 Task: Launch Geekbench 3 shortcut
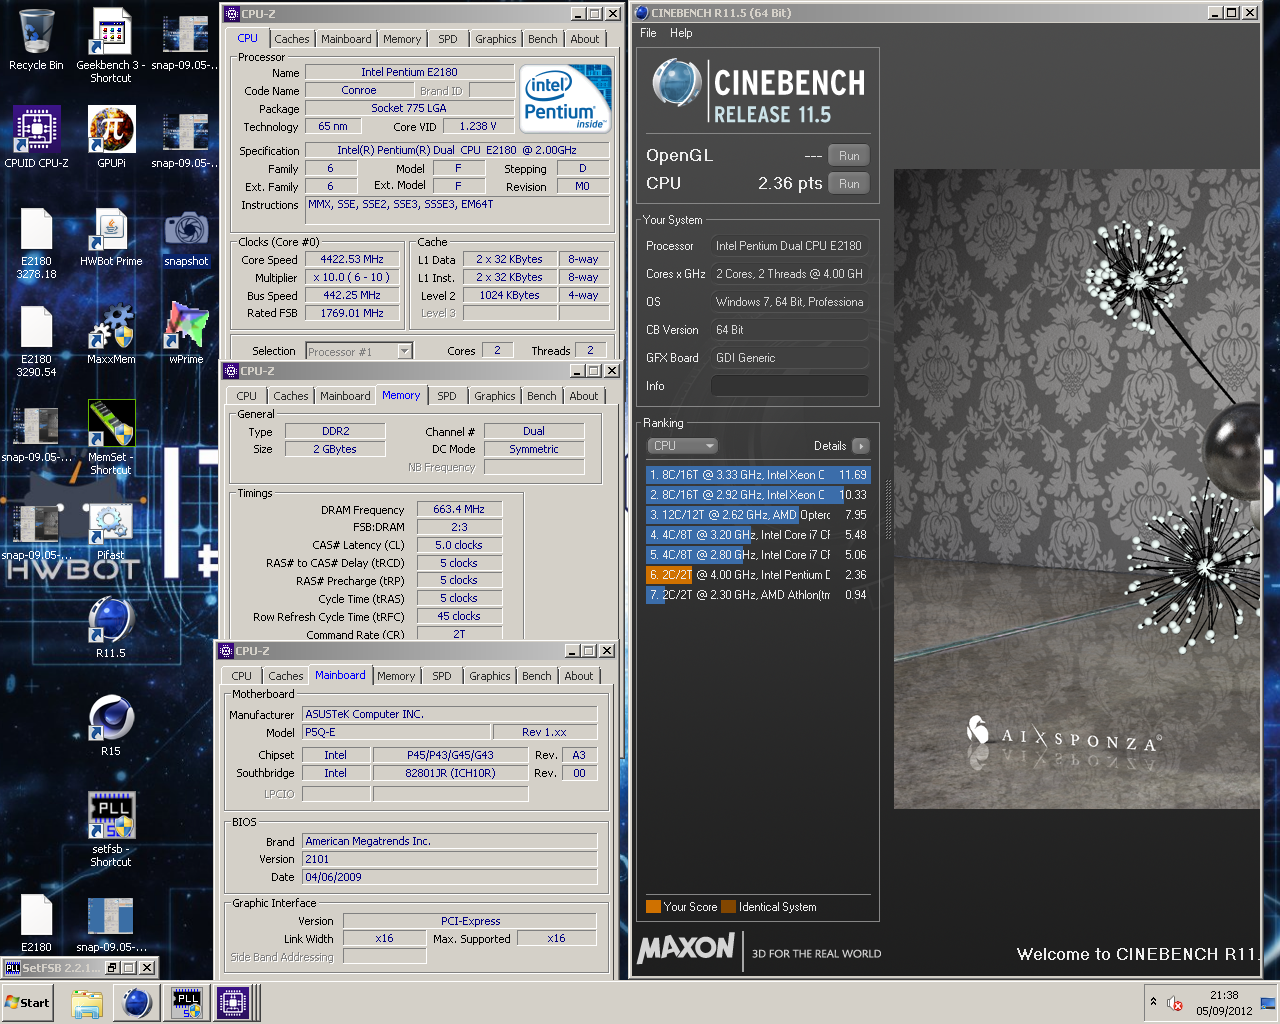[x=111, y=45]
